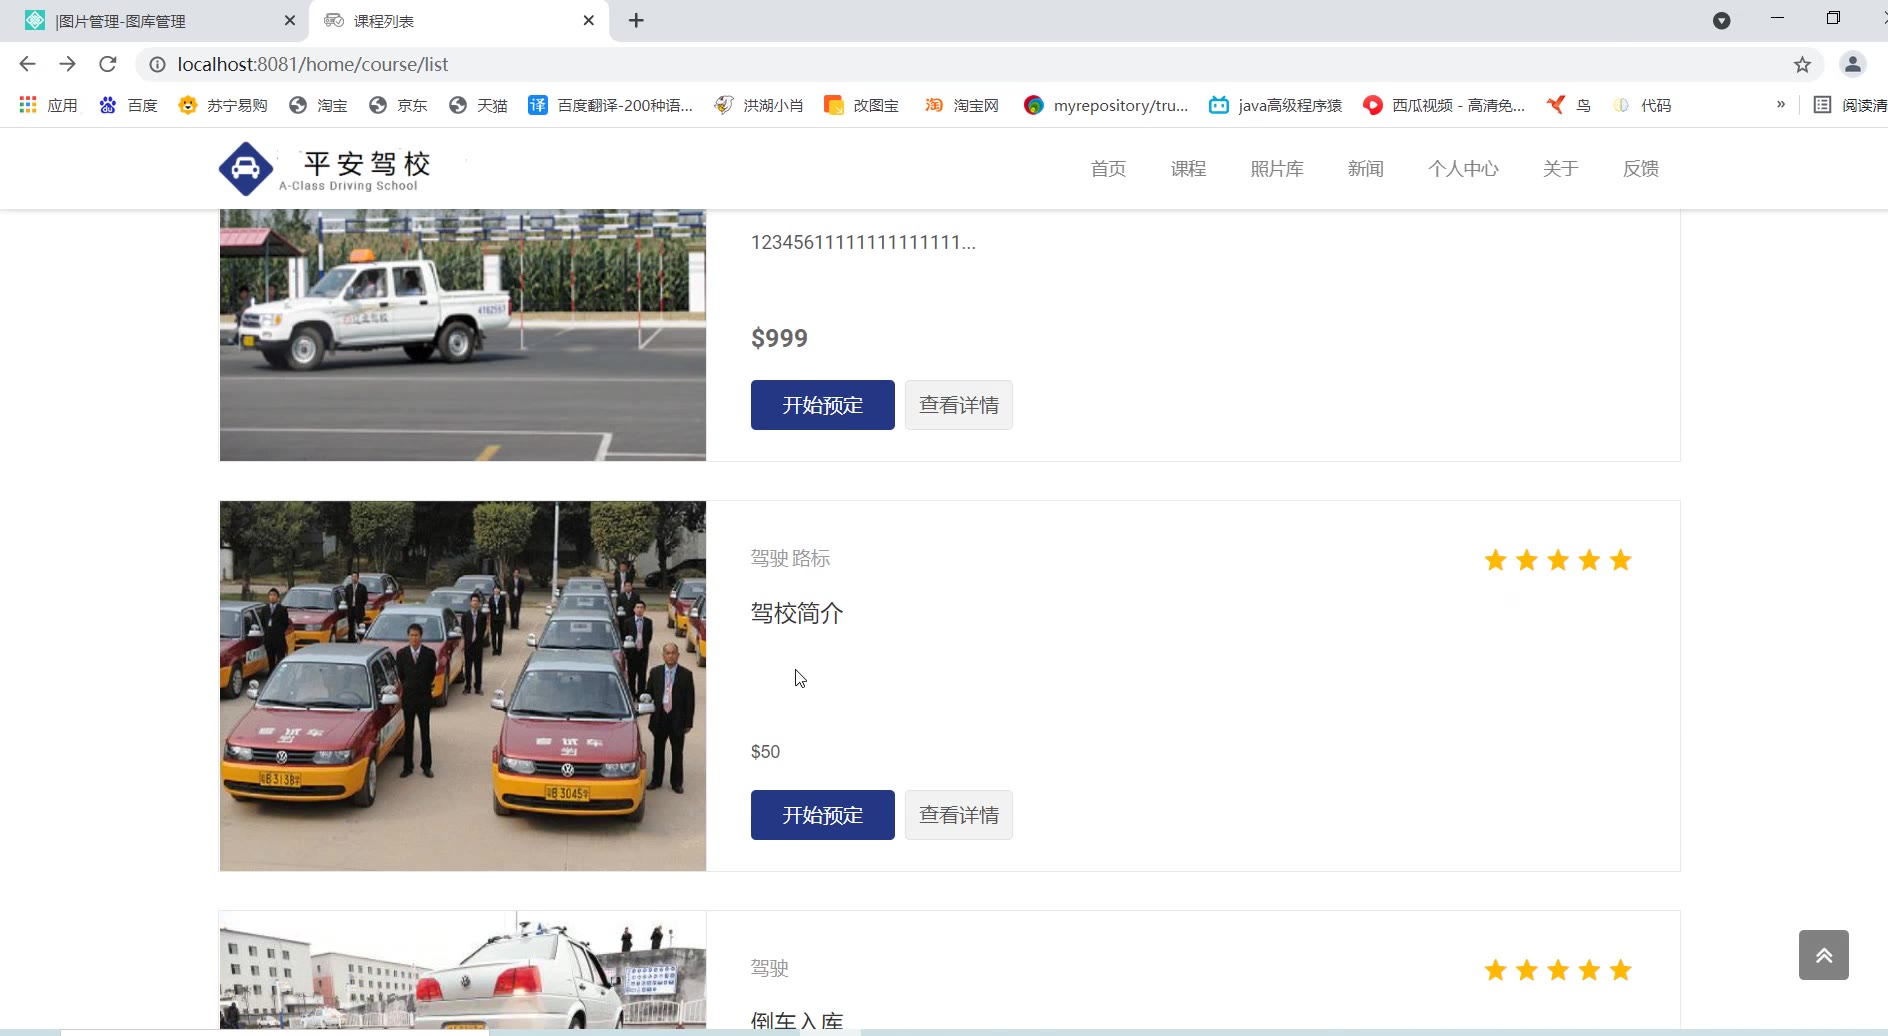Open the 淘宝网 bookmark
1888x1036 pixels.
tap(961, 105)
